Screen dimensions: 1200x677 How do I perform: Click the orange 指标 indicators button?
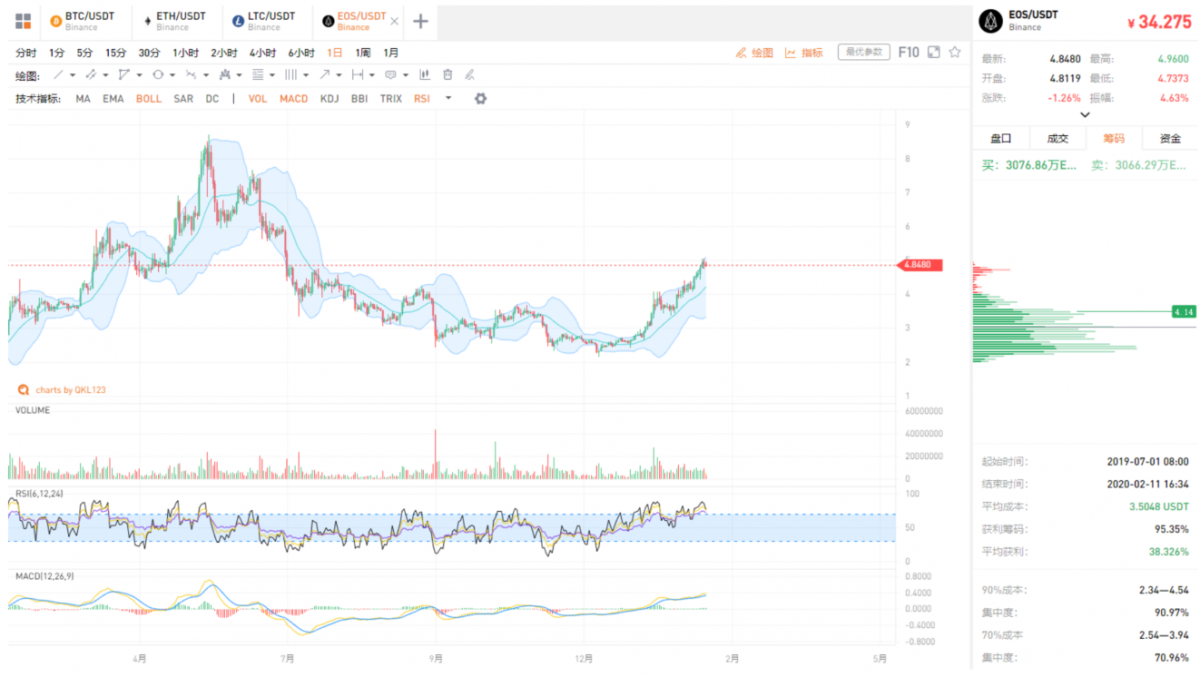click(804, 52)
